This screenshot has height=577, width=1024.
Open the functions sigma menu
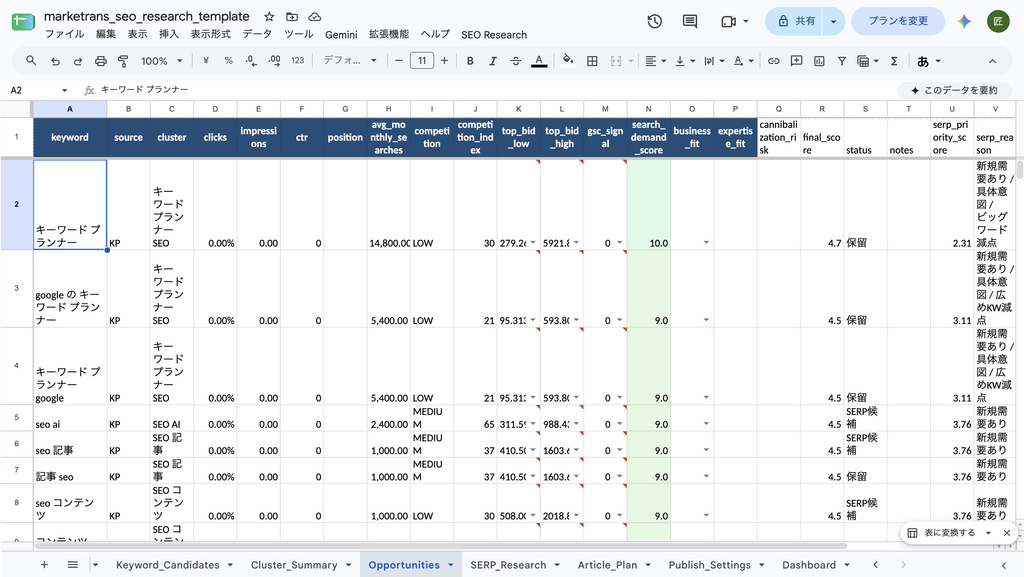tap(894, 61)
